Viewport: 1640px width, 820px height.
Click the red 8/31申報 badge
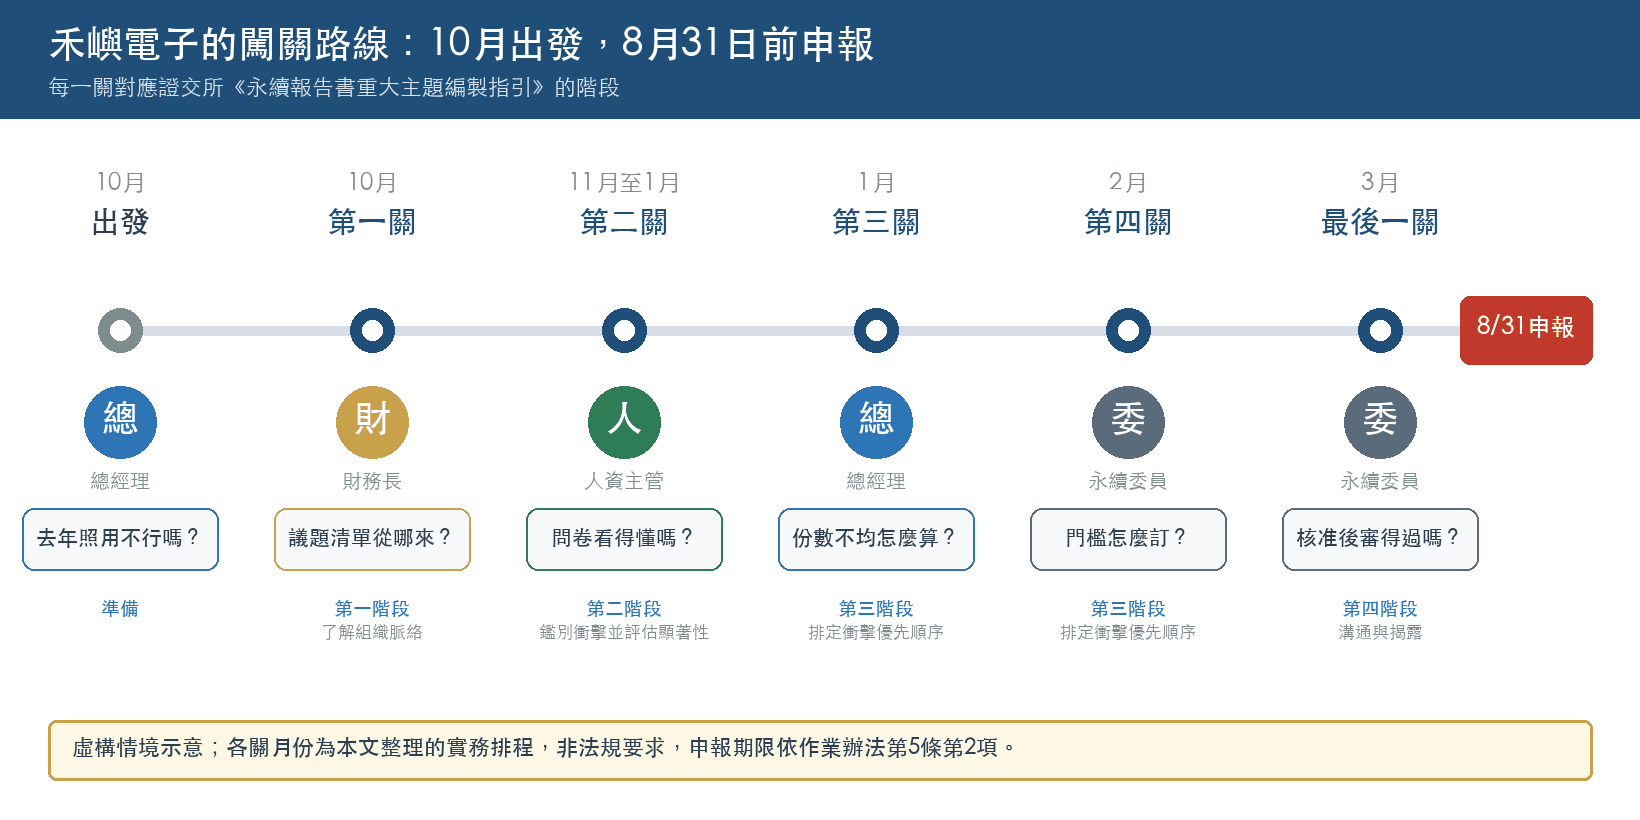pos(1526,330)
